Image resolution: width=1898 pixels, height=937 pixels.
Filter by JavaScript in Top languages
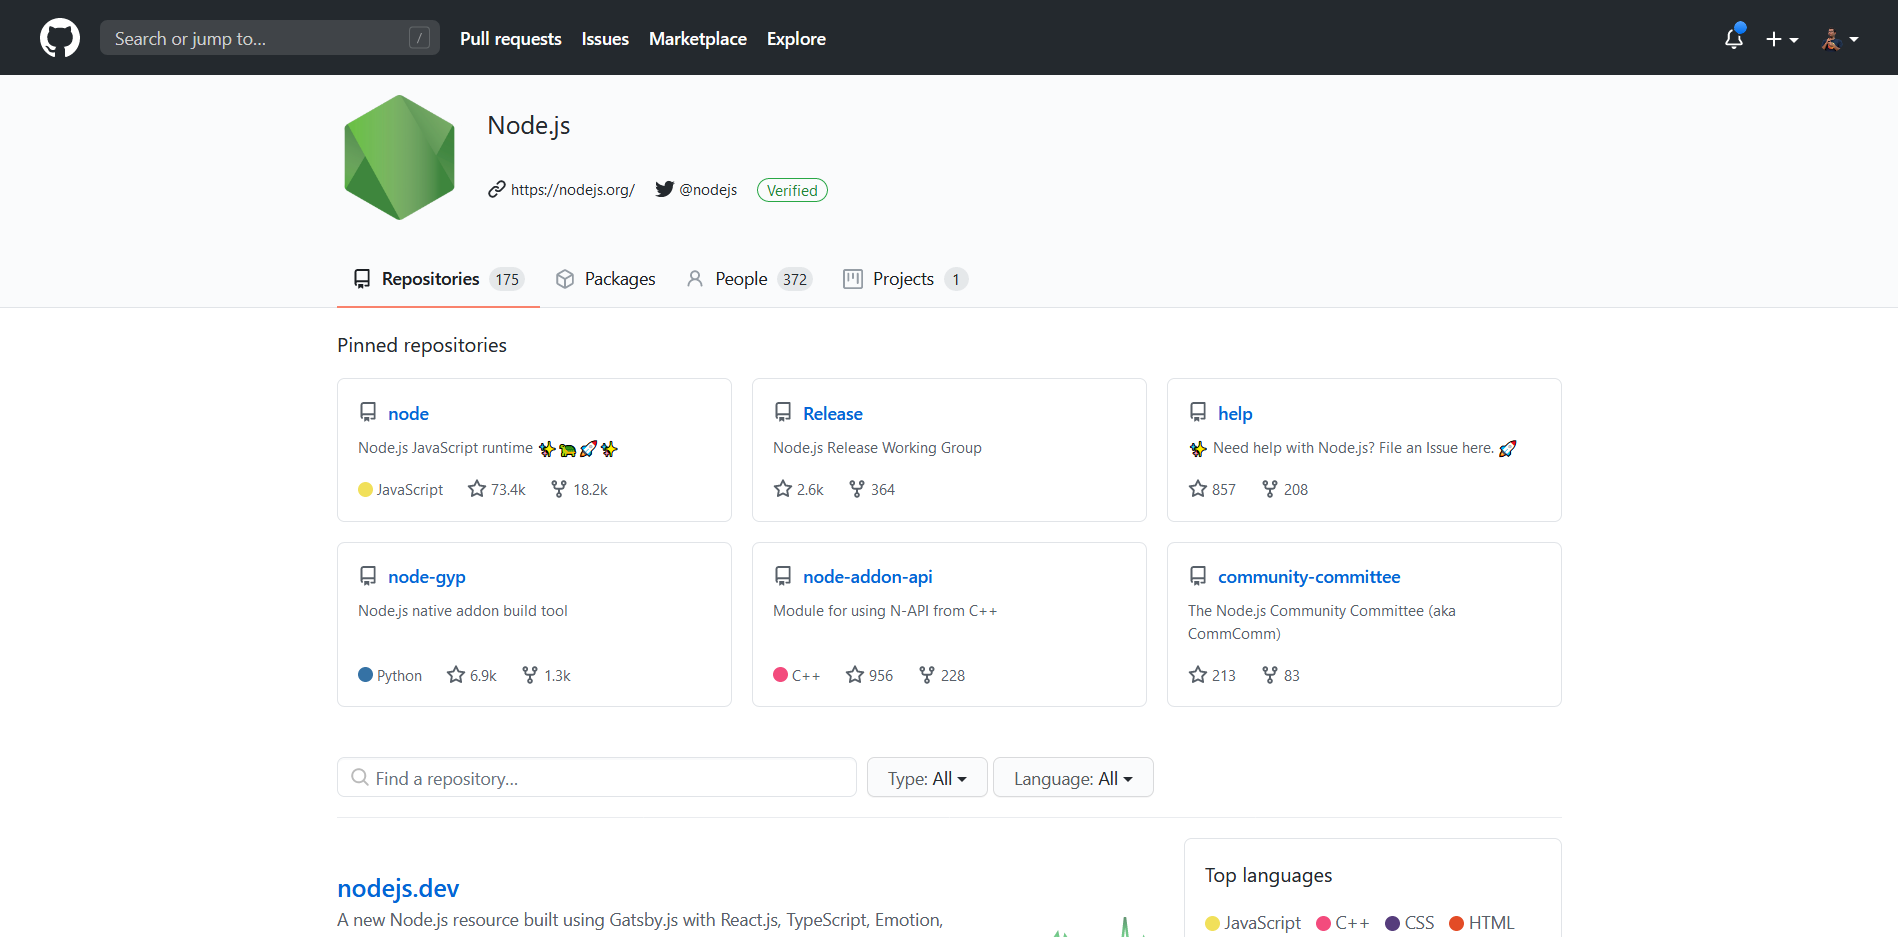[x=1253, y=923]
